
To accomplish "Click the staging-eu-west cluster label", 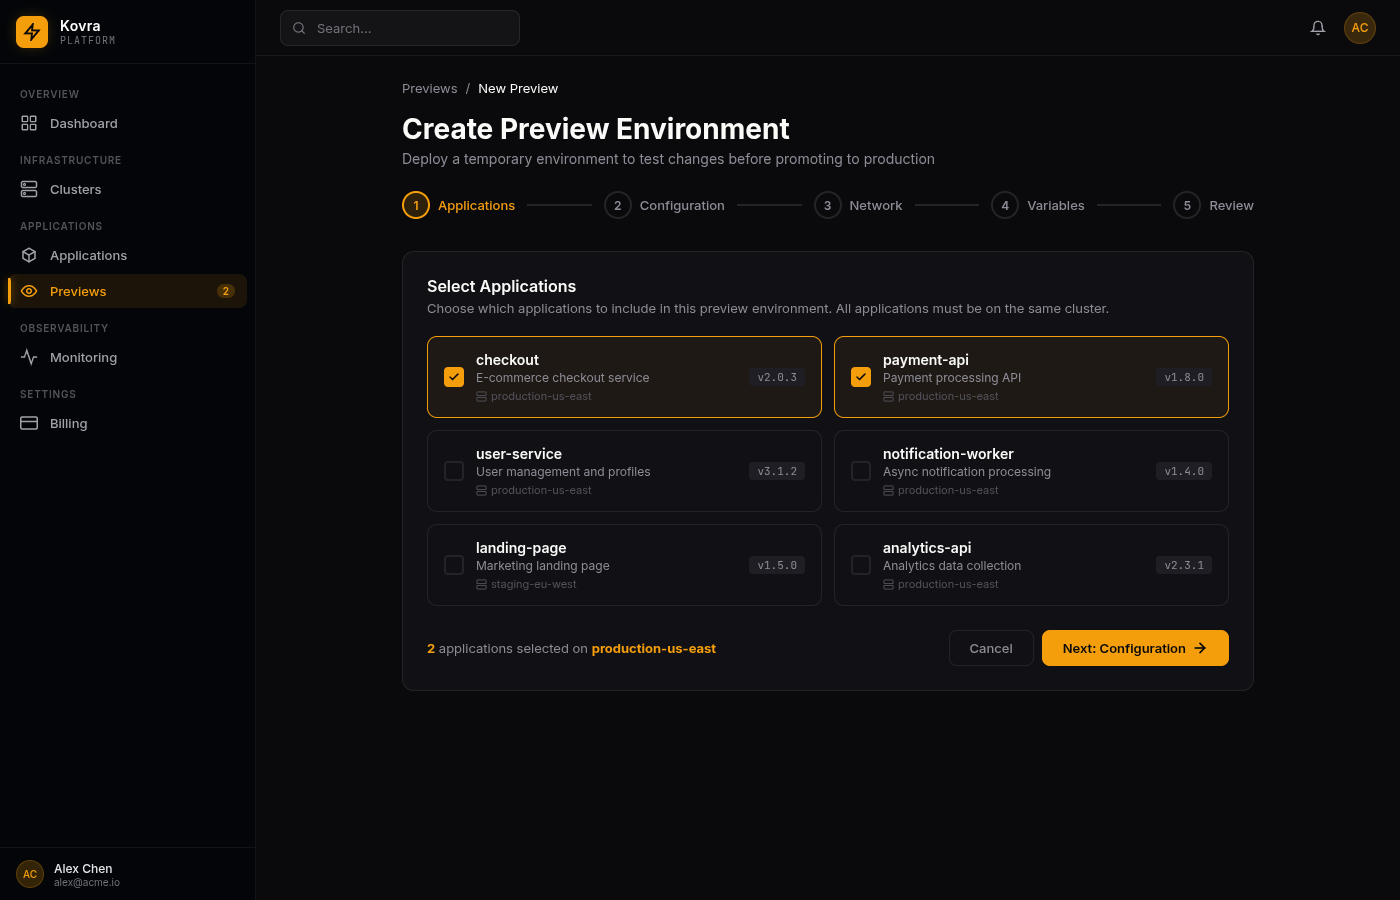I will [x=533, y=585].
